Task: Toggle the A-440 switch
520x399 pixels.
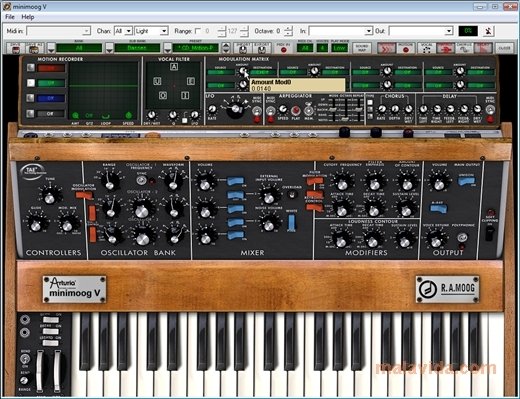Action: click(438, 209)
